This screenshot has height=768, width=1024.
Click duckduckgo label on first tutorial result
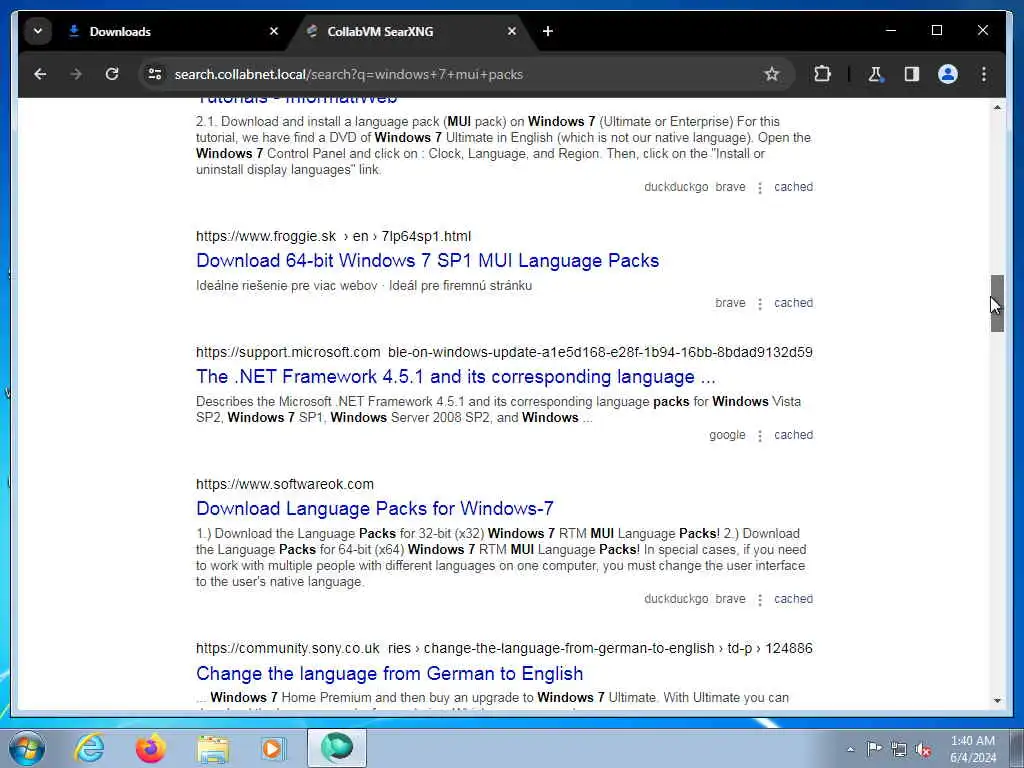tap(676, 187)
